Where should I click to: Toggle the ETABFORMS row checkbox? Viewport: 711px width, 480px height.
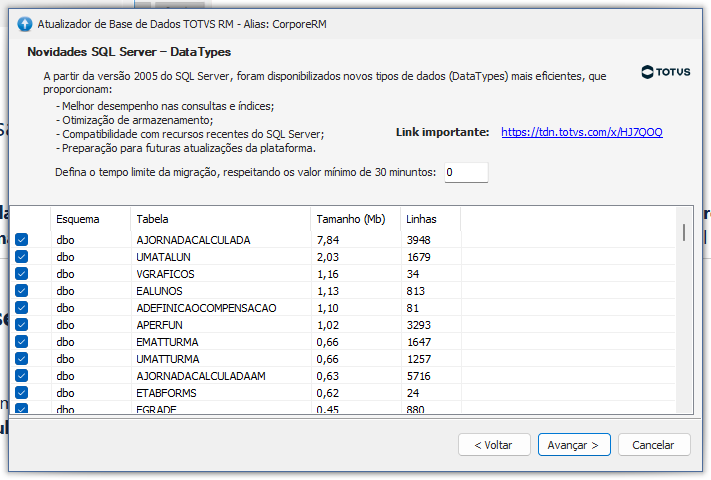click(x=22, y=393)
